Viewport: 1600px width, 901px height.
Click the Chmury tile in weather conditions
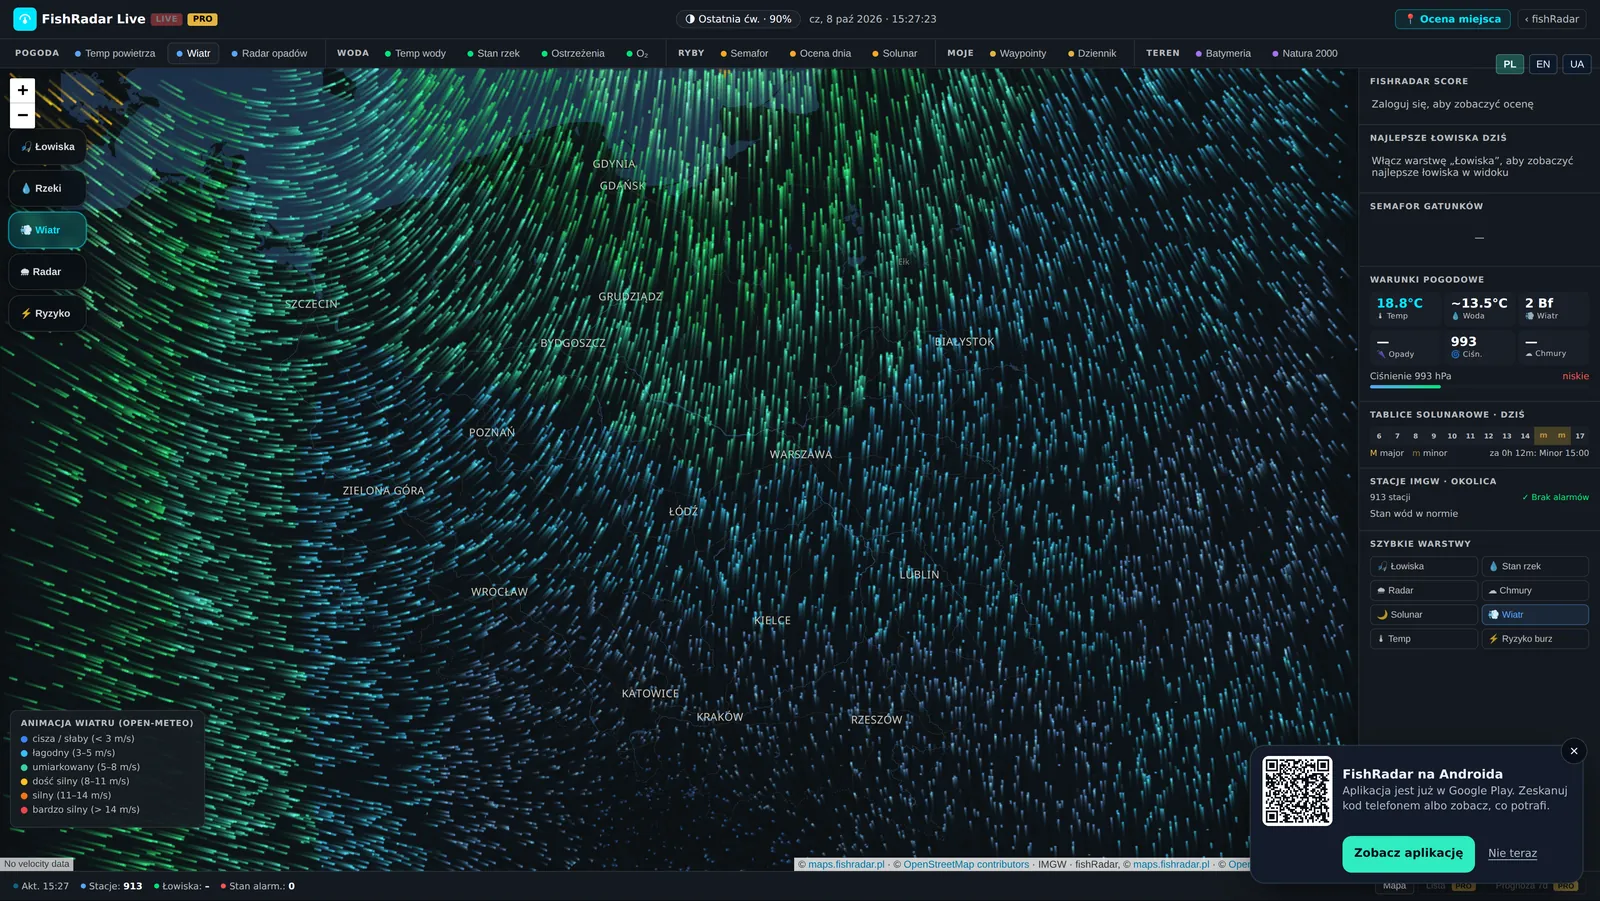(1553, 346)
